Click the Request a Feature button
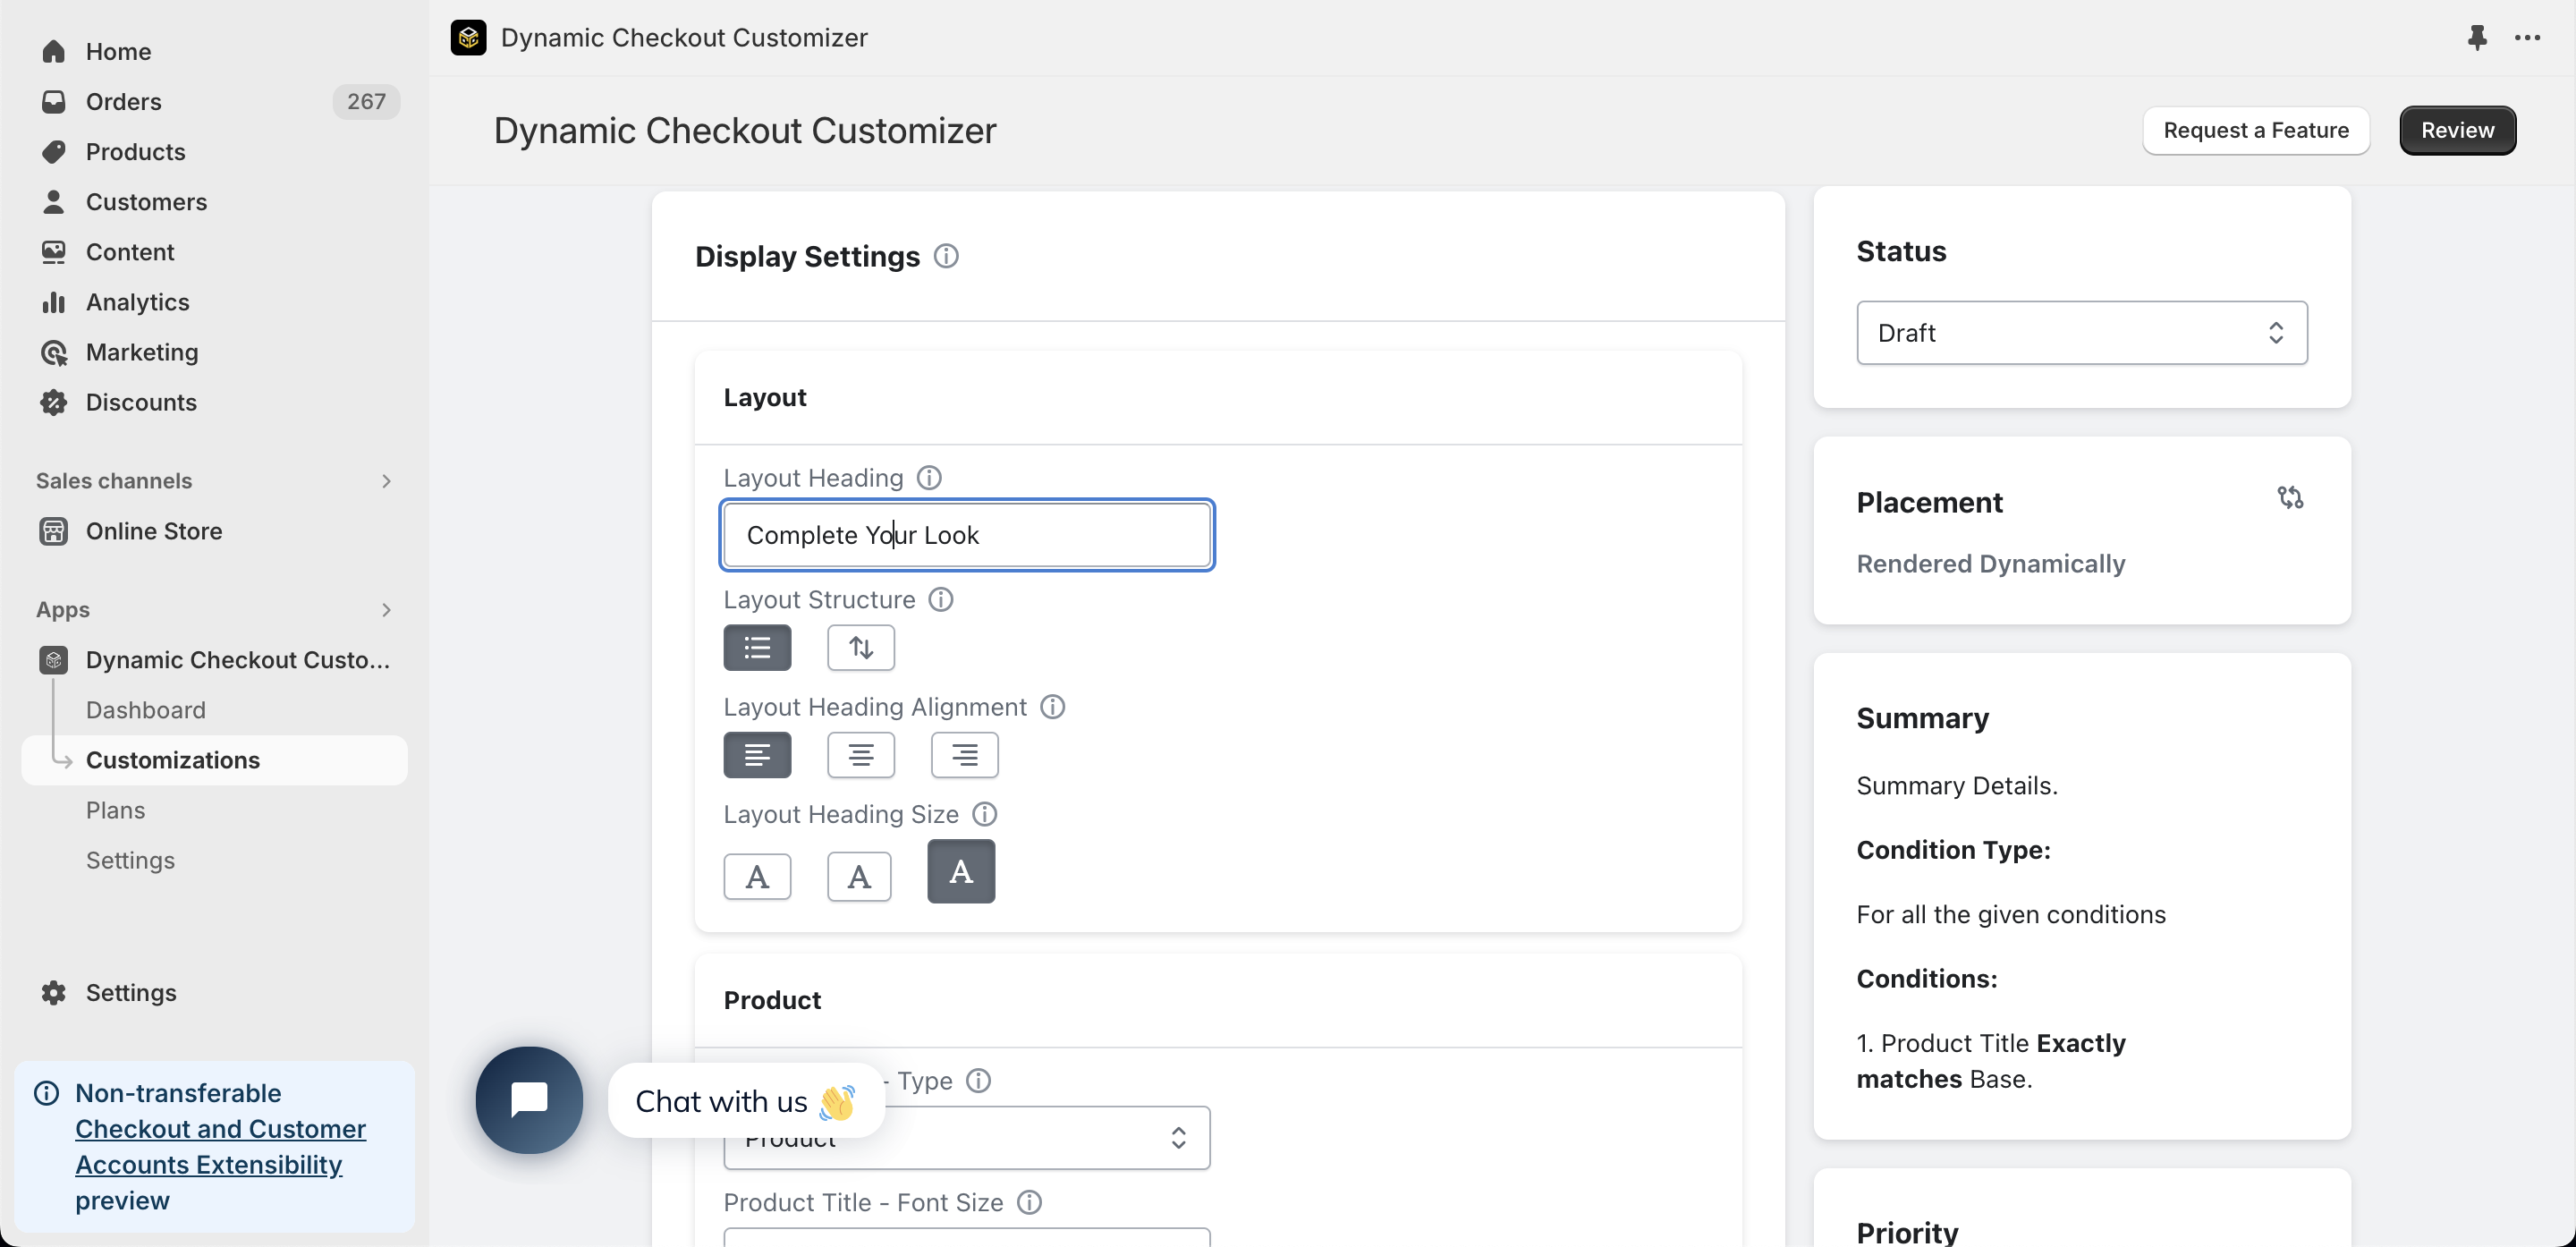 click(2255, 130)
